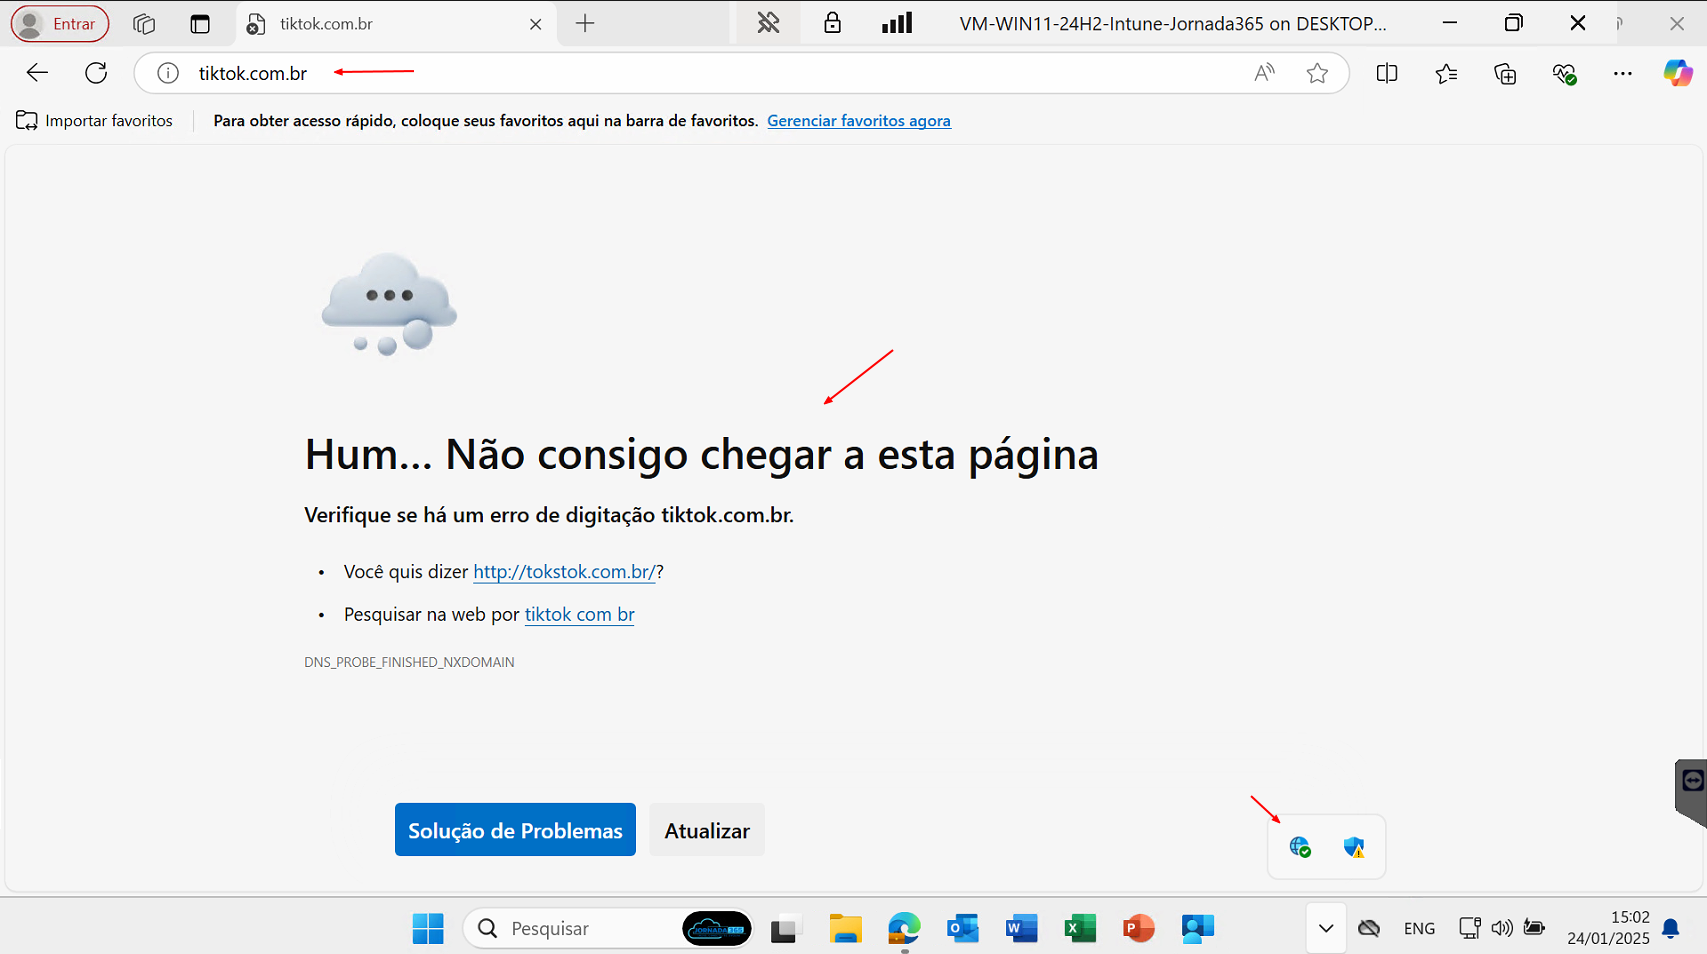This screenshot has width=1707, height=954.
Task: Open the tab actions menu icon
Action: click(x=200, y=24)
